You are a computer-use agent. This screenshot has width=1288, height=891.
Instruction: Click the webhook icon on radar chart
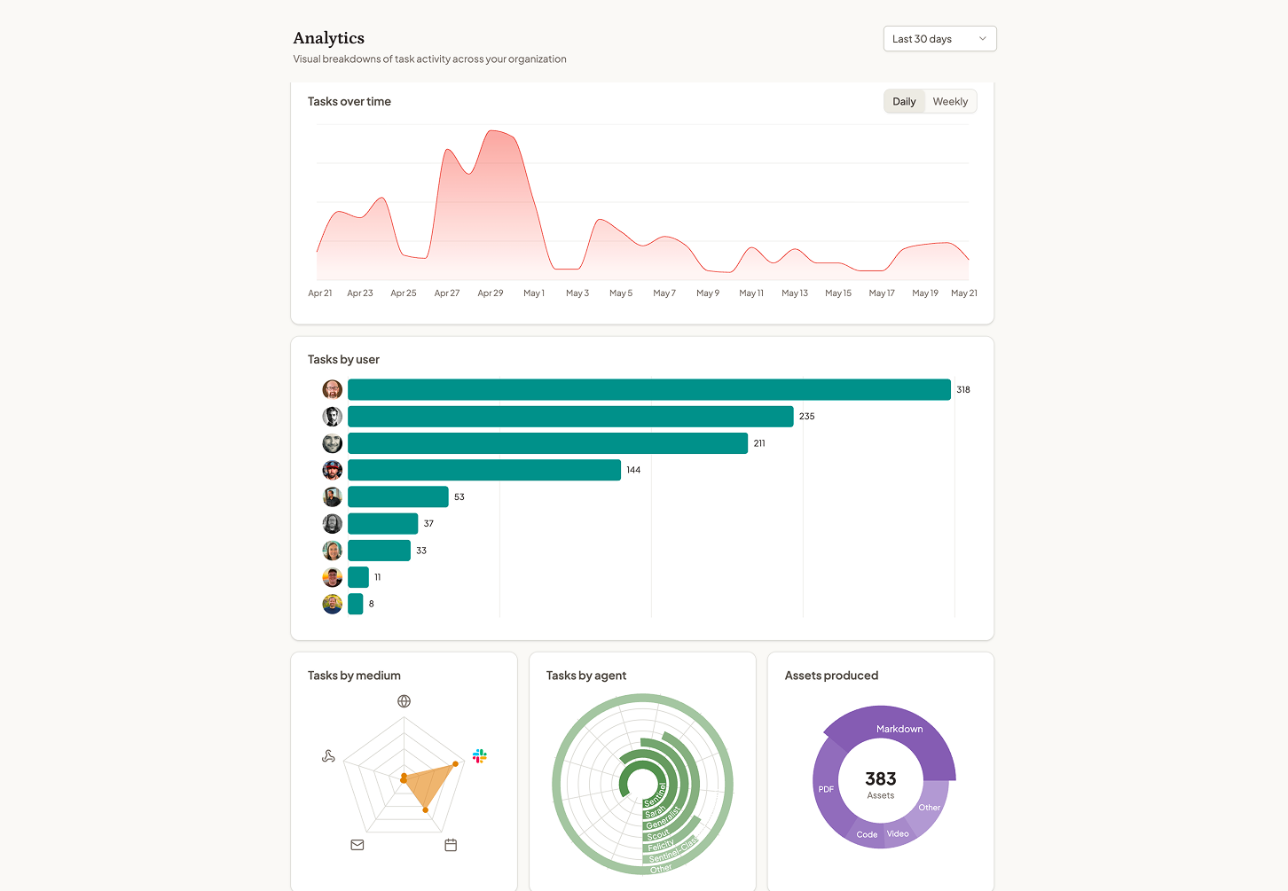point(328,756)
